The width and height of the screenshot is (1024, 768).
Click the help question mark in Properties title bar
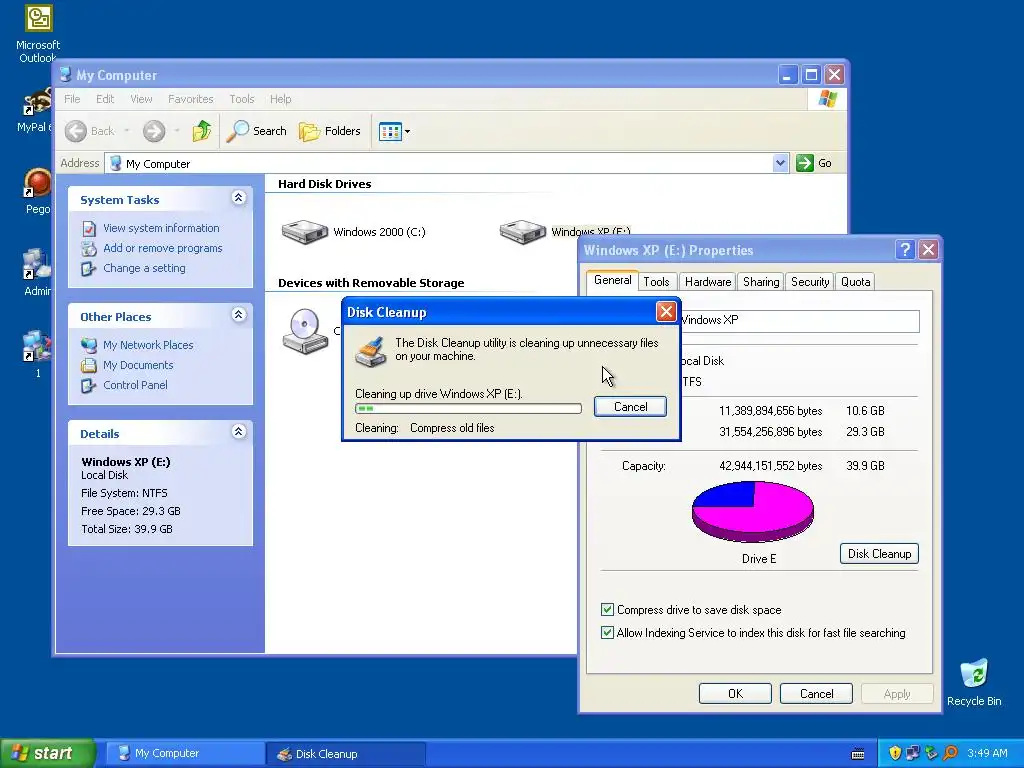pos(904,249)
